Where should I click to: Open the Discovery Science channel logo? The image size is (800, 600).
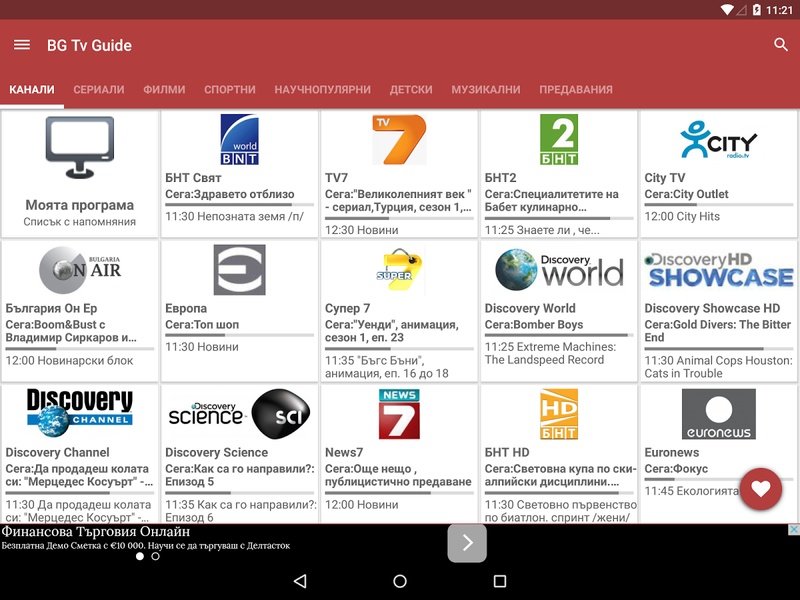click(239, 414)
